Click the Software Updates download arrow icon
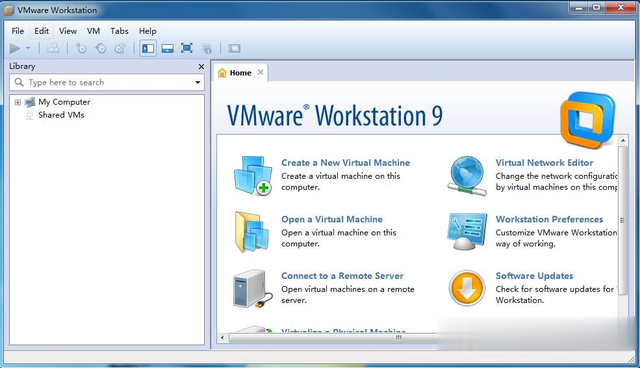Viewport: 640px width, 368px height. (467, 288)
